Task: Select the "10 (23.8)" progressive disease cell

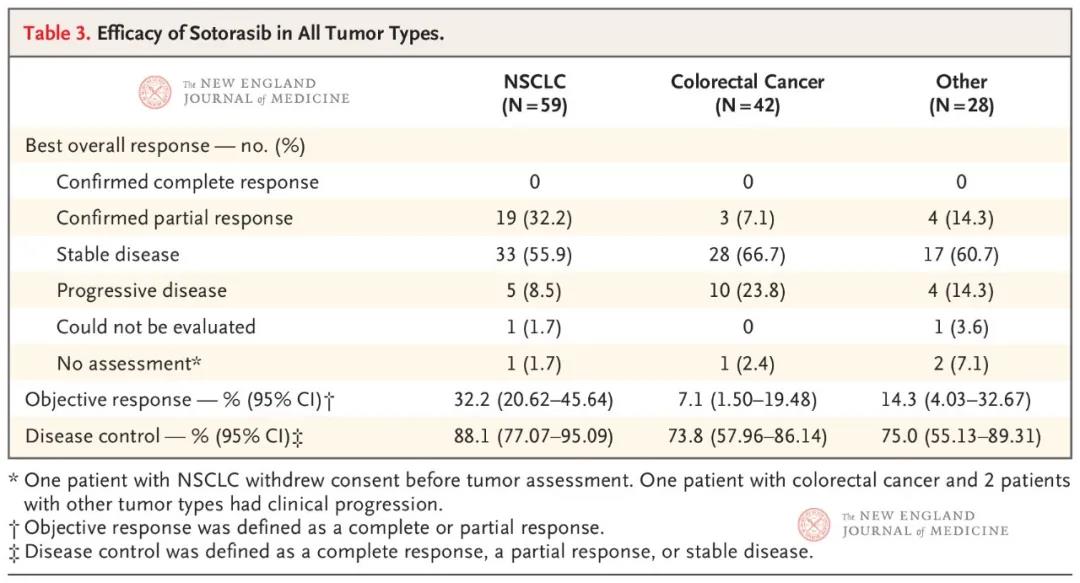Action: (747, 291)
